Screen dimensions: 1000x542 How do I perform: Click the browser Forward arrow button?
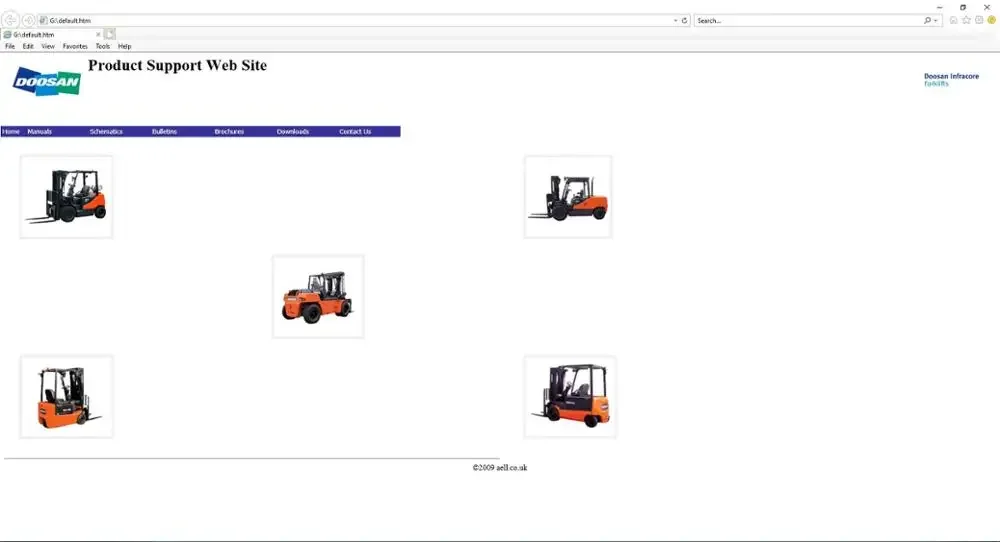28,20
